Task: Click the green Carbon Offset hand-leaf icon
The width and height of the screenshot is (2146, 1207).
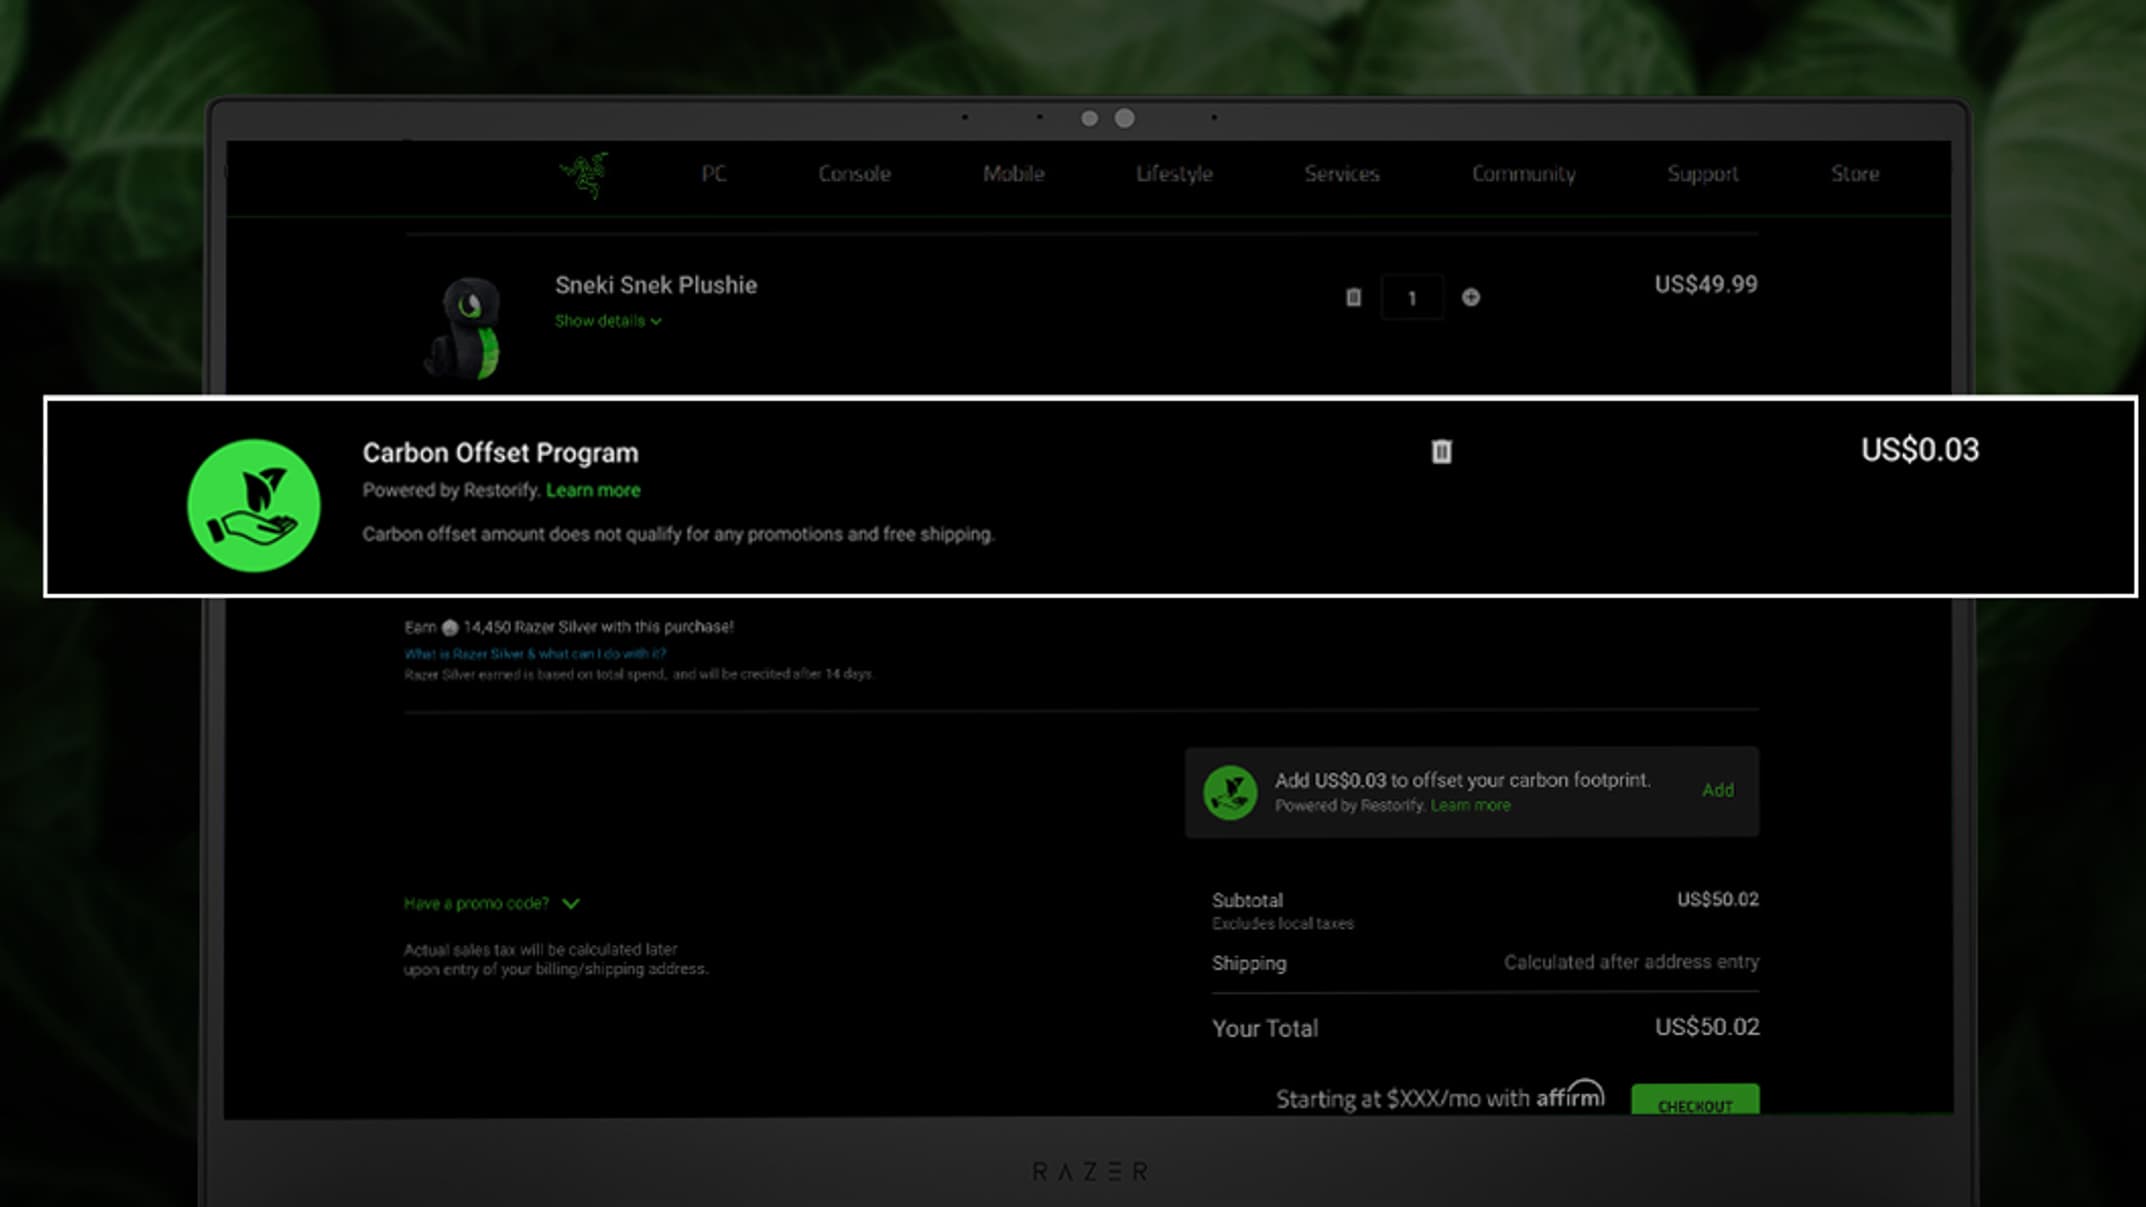Action: click(x=254, y=506)
